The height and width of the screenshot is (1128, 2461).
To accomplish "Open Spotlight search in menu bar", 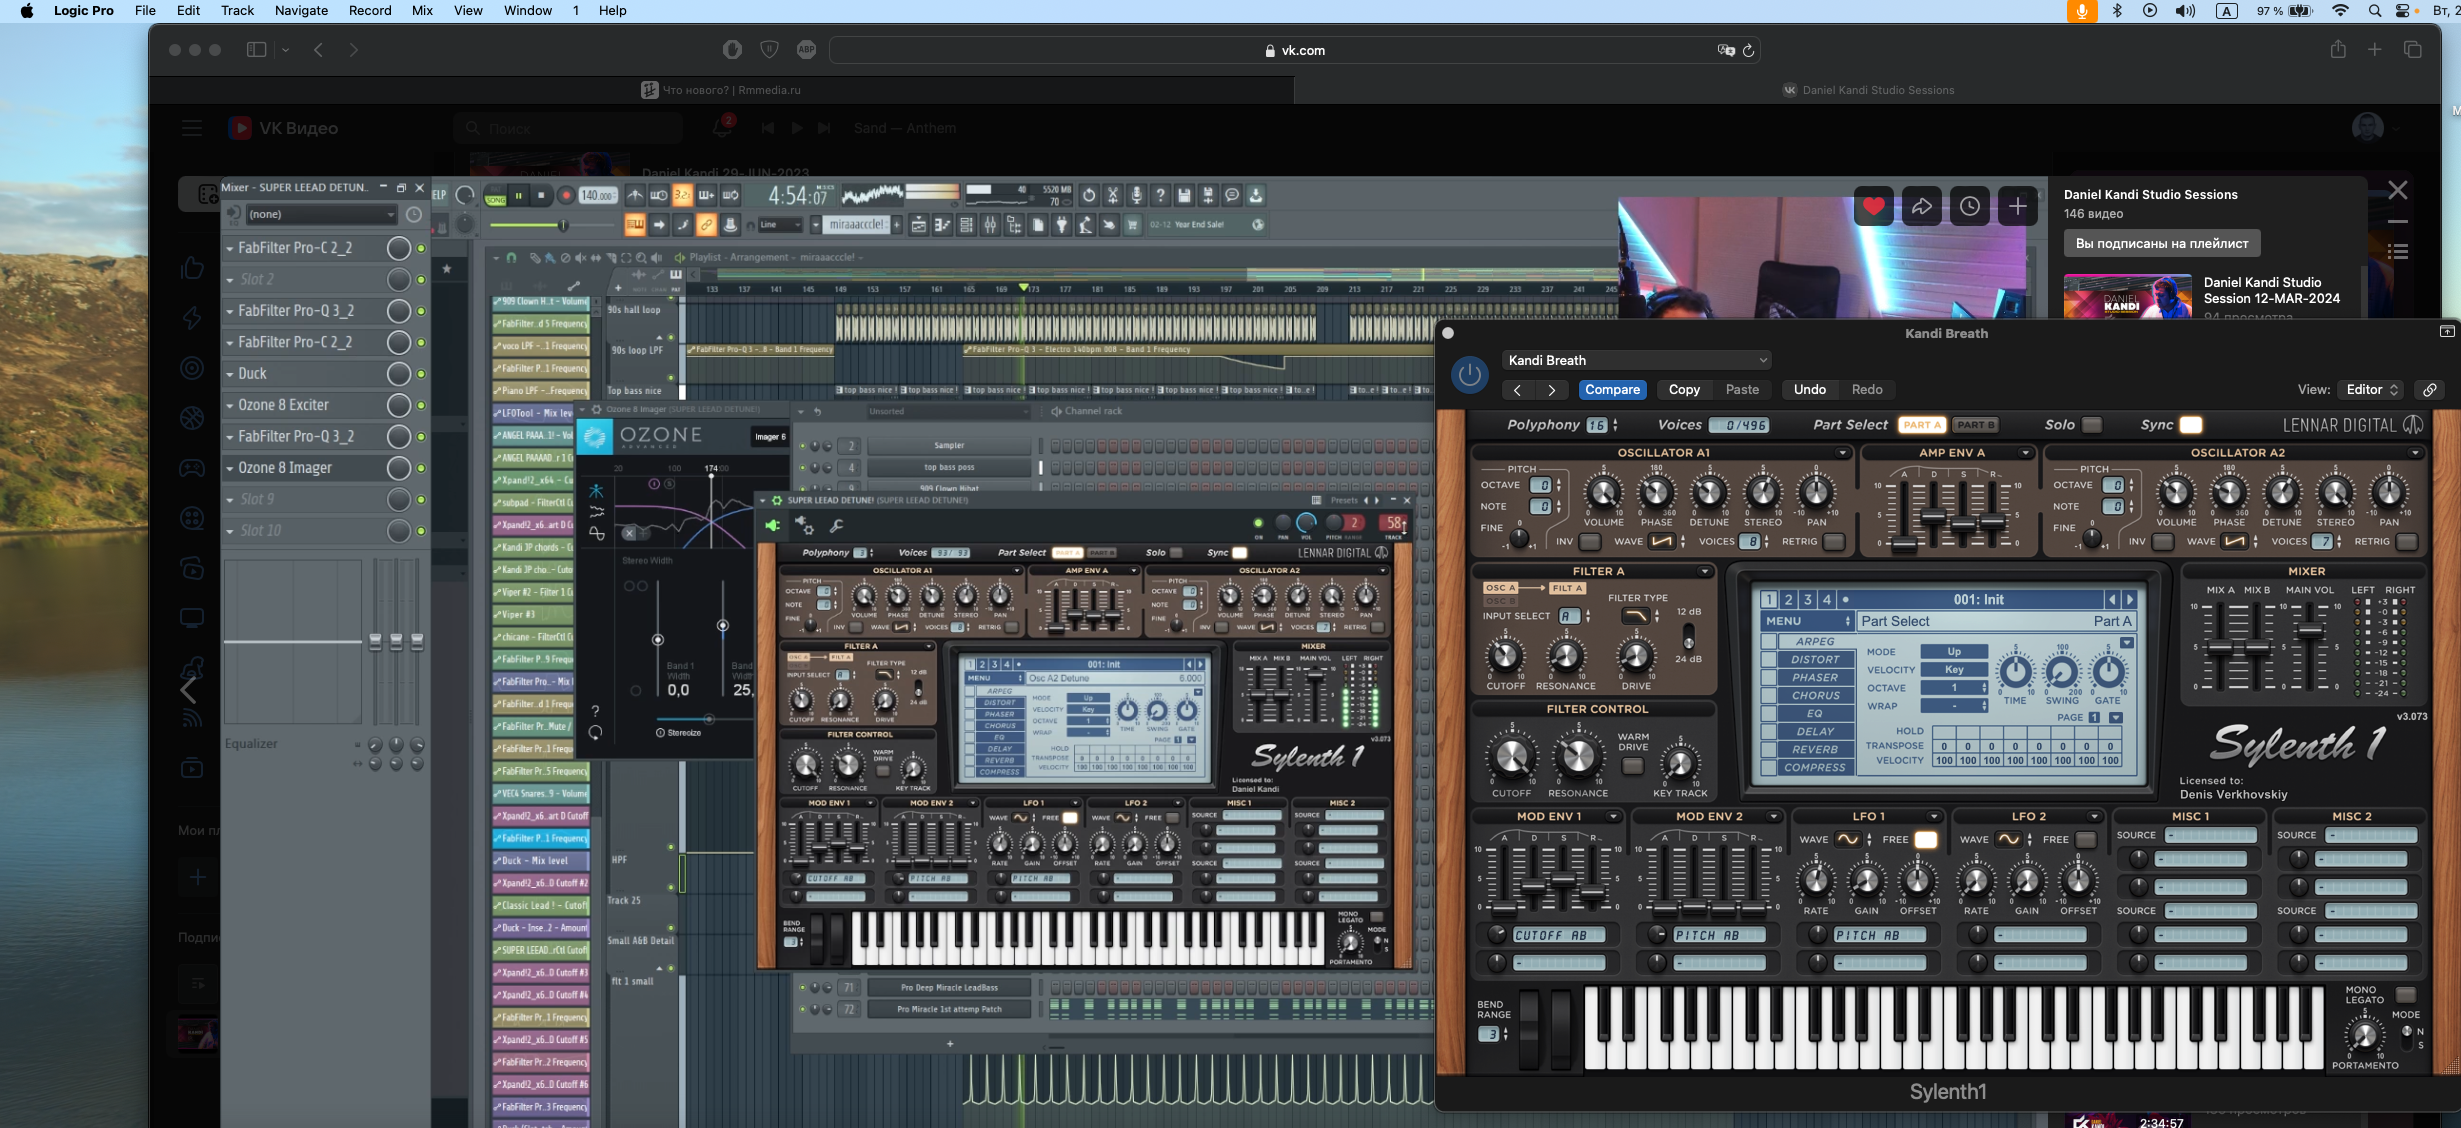I will pos(2374,11).
